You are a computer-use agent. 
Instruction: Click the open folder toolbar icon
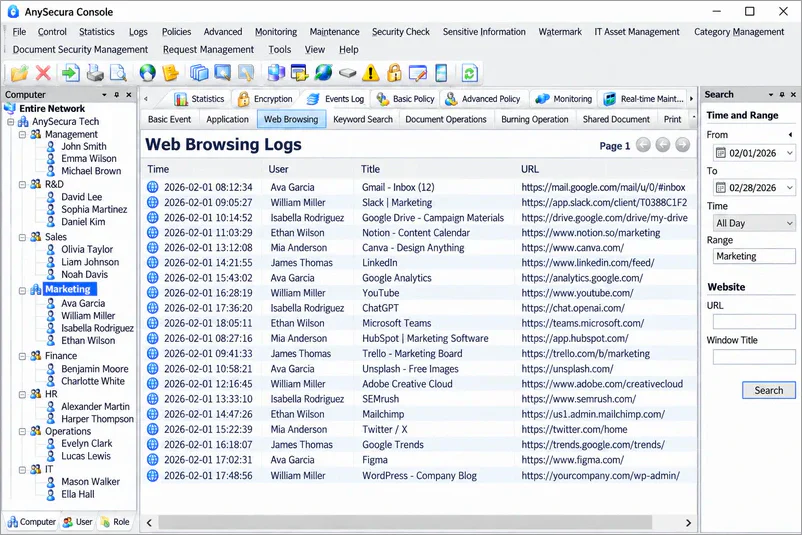[x=19, y=73]
